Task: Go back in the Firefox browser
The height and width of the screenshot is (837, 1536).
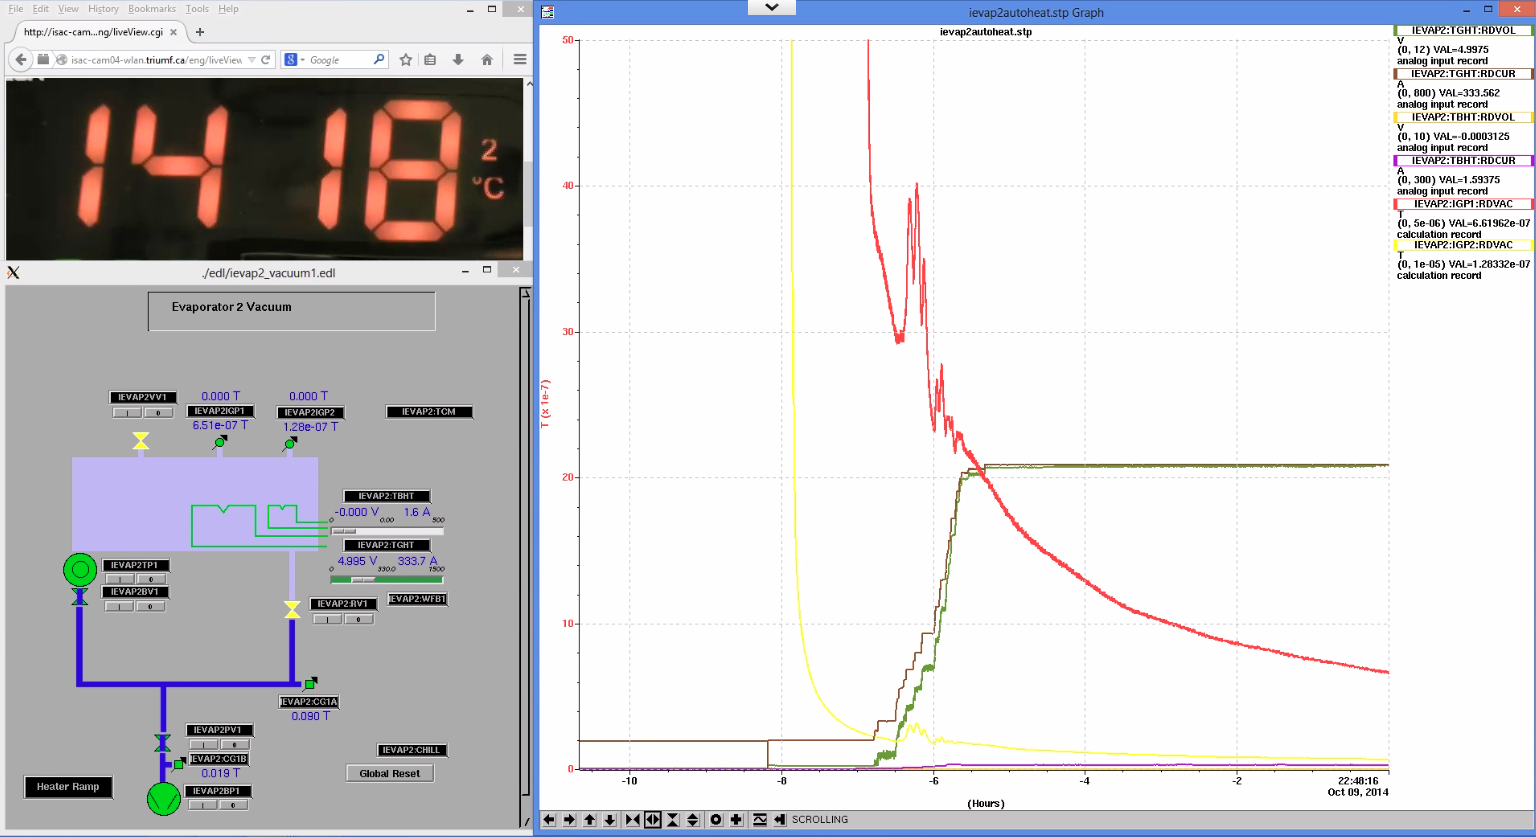Action: (x=21, y=60)
